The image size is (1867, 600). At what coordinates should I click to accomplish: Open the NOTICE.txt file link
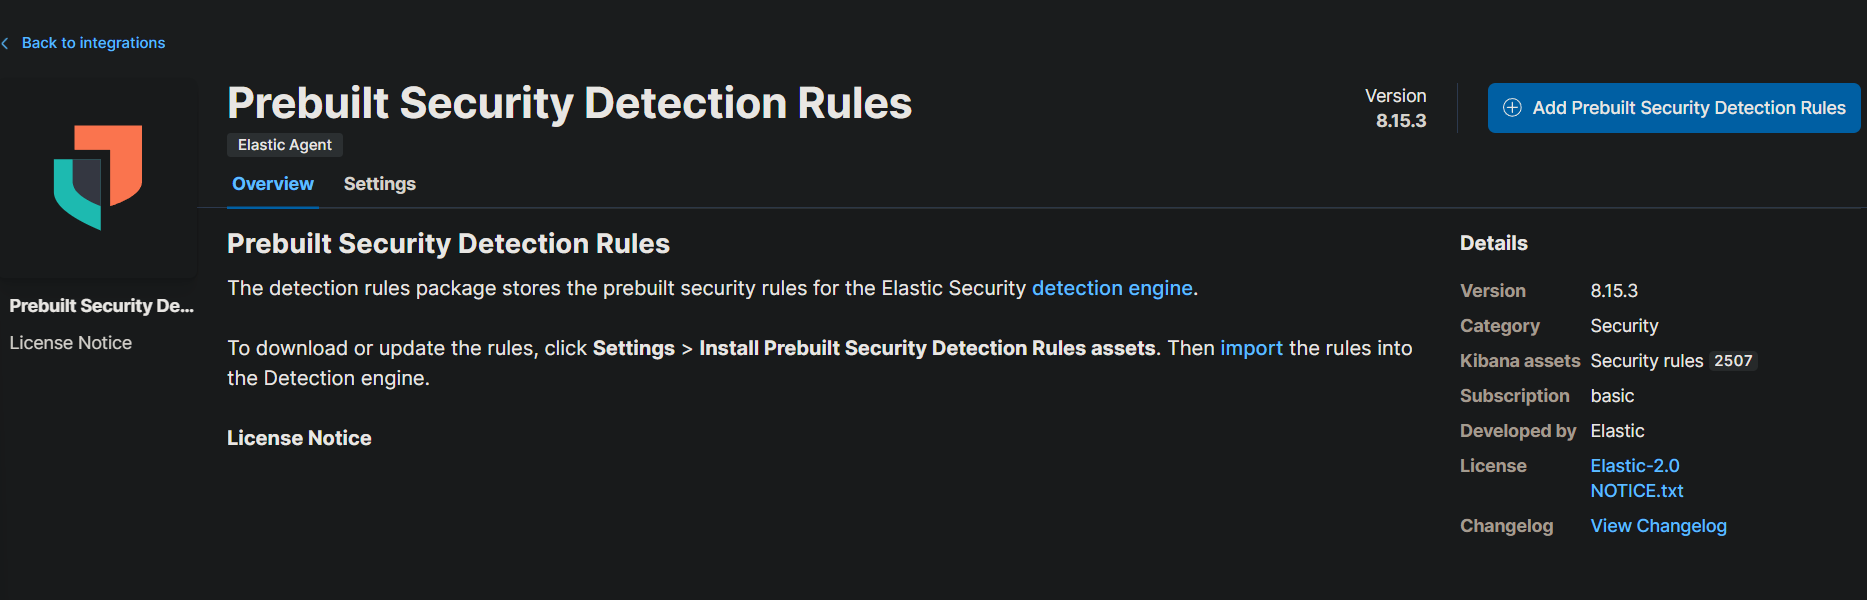(1637, 491)
